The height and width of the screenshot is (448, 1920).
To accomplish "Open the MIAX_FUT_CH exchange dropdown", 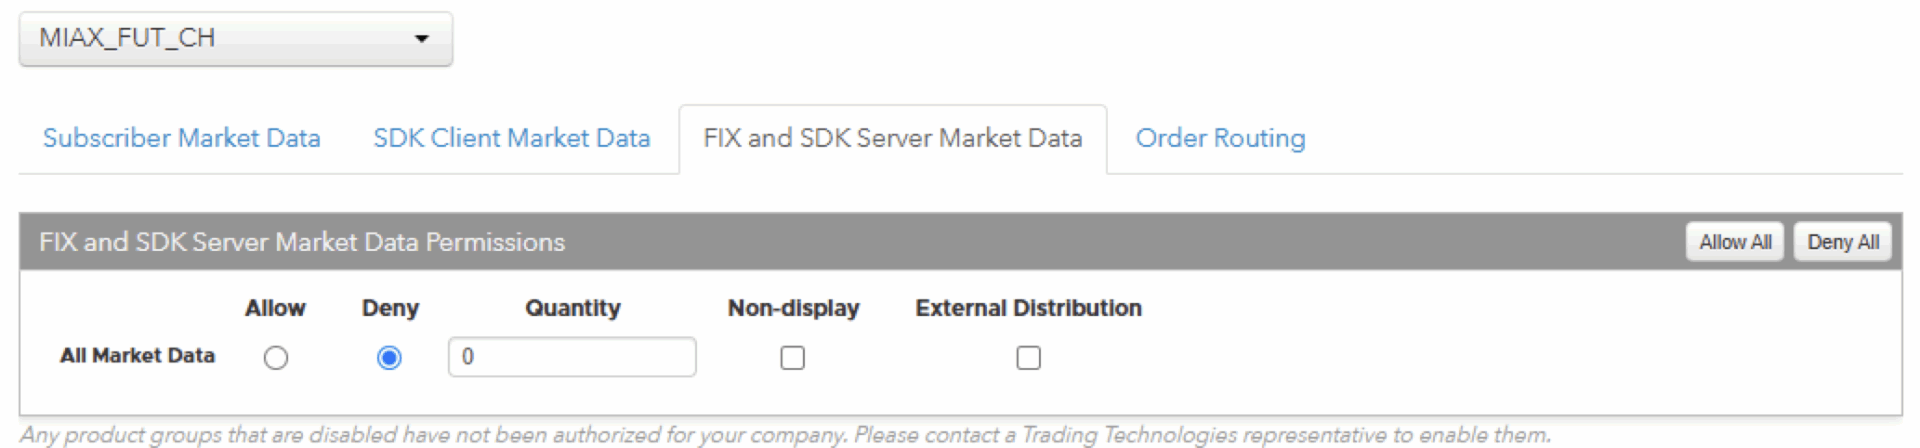I will [x=236, y=39].
